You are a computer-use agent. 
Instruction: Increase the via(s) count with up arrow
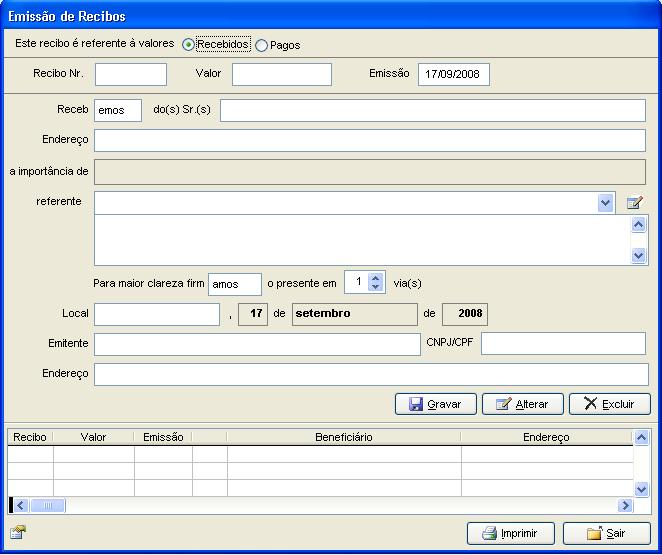click(x=375, y=278)
